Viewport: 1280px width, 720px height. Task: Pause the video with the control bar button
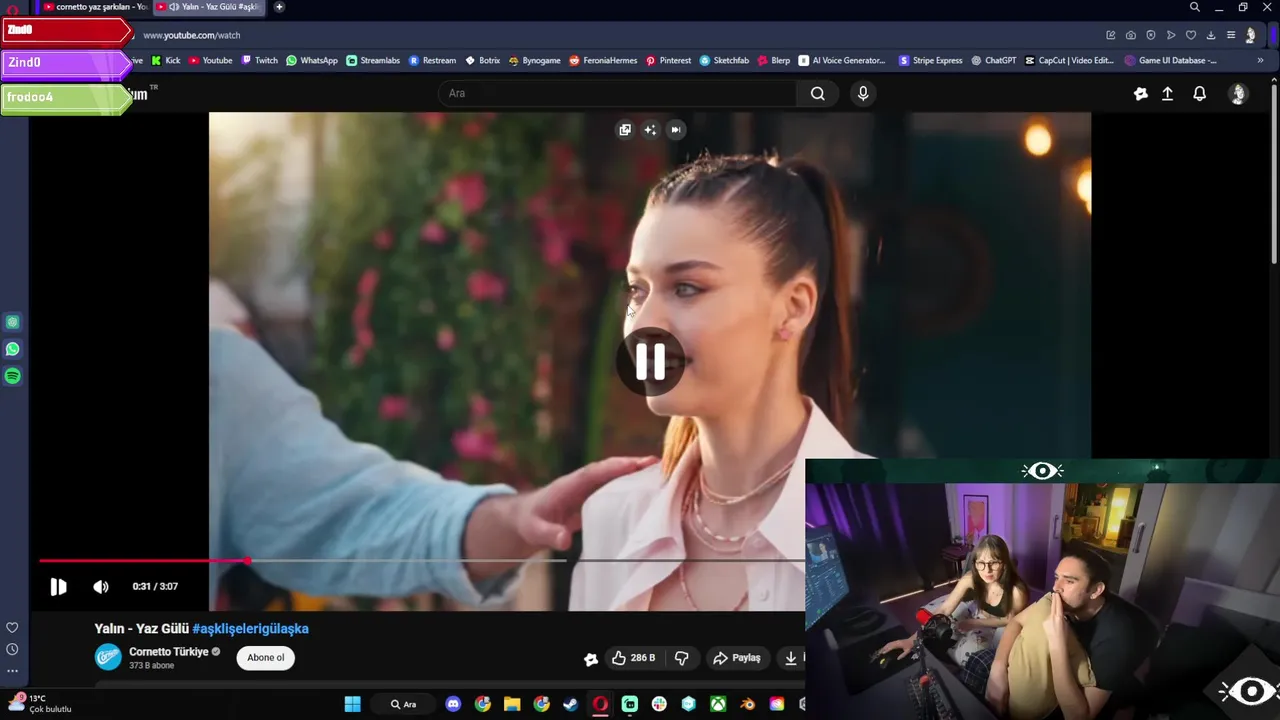tap(58, 587)
